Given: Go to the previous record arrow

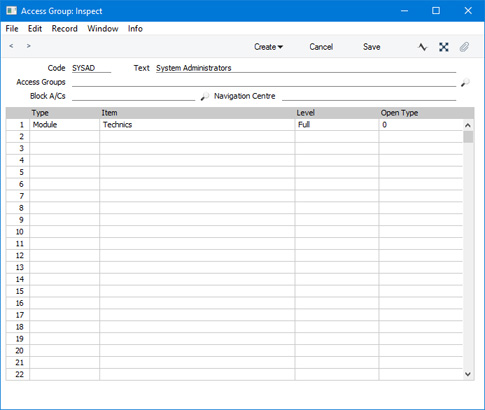Looking at the screenshot, I should pos(11,46).
